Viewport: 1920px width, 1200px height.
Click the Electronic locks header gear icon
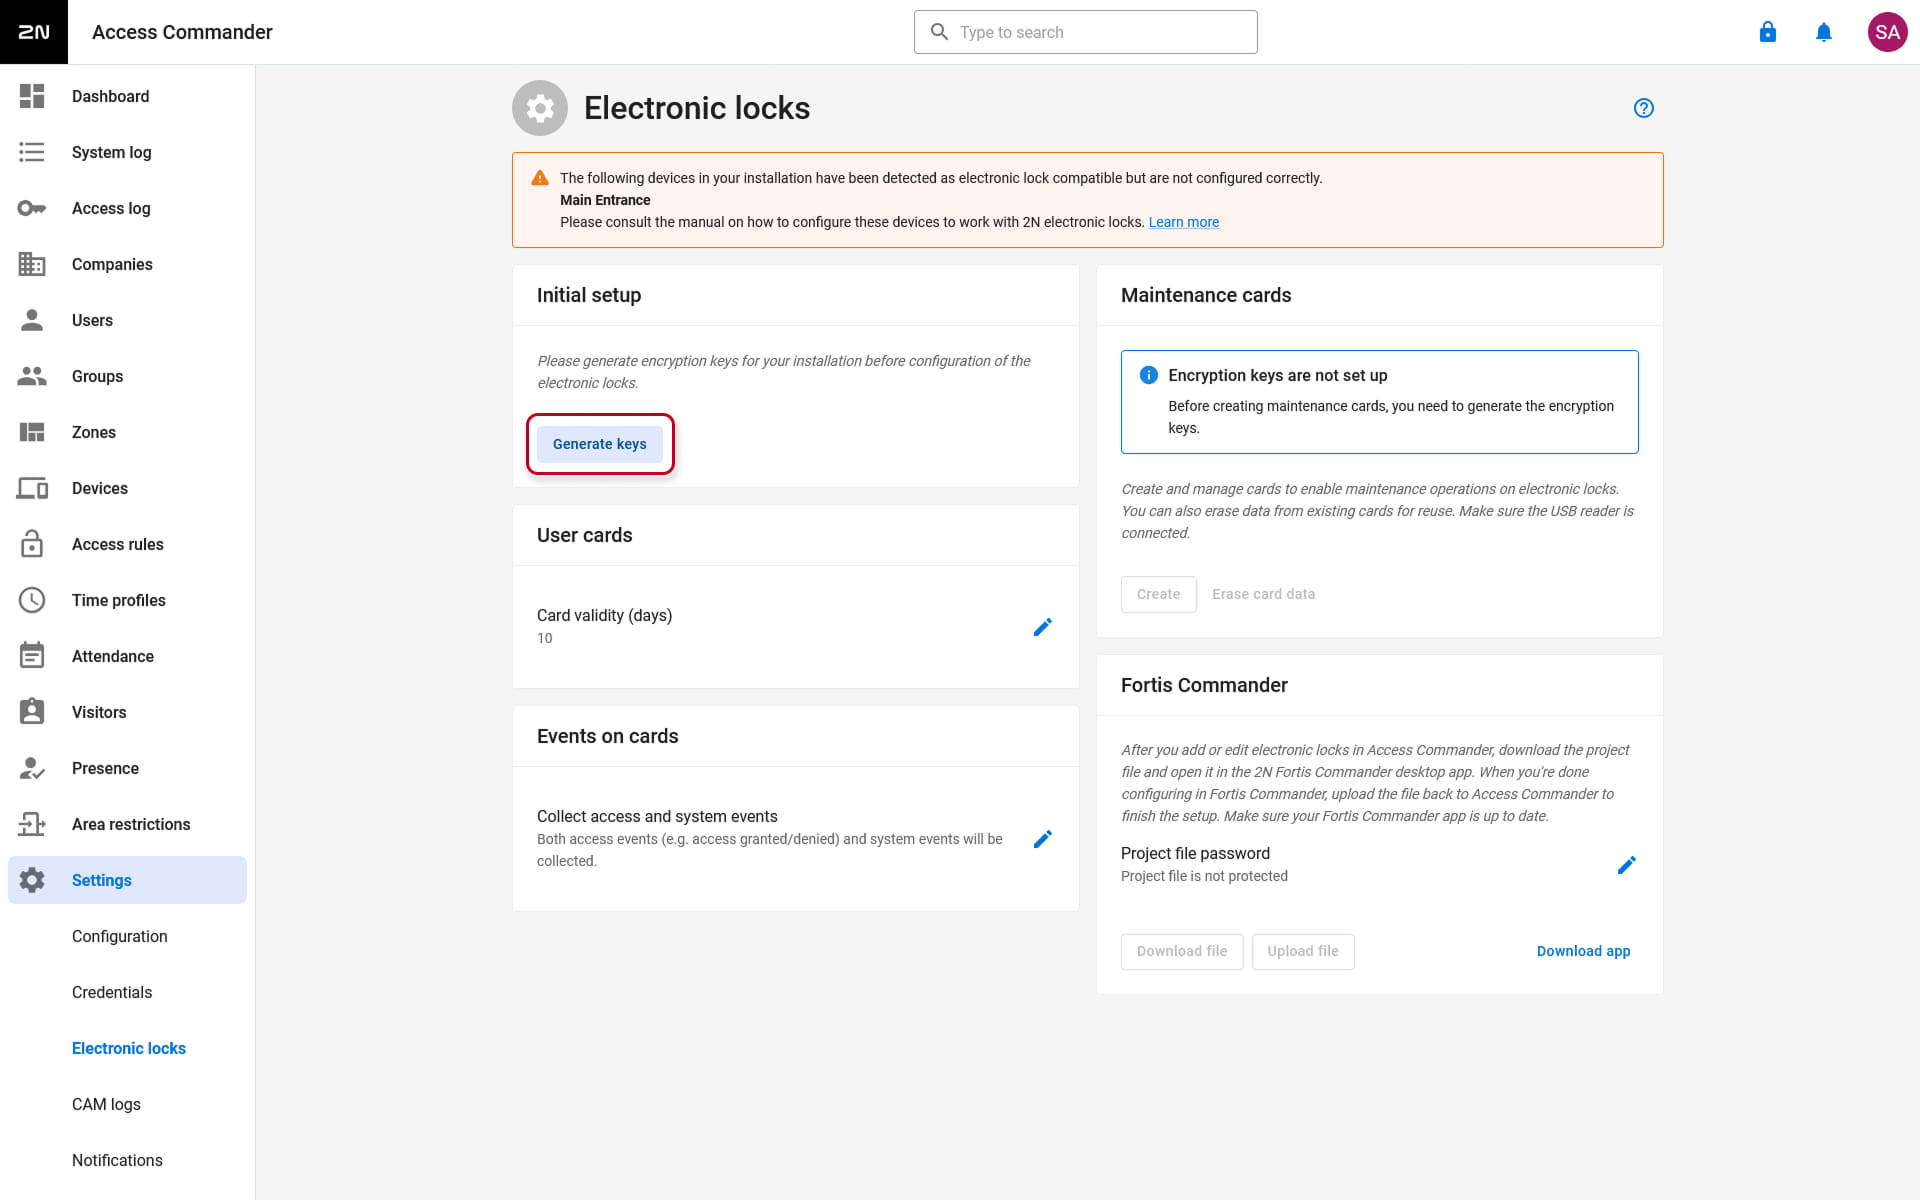coord(540,108)
